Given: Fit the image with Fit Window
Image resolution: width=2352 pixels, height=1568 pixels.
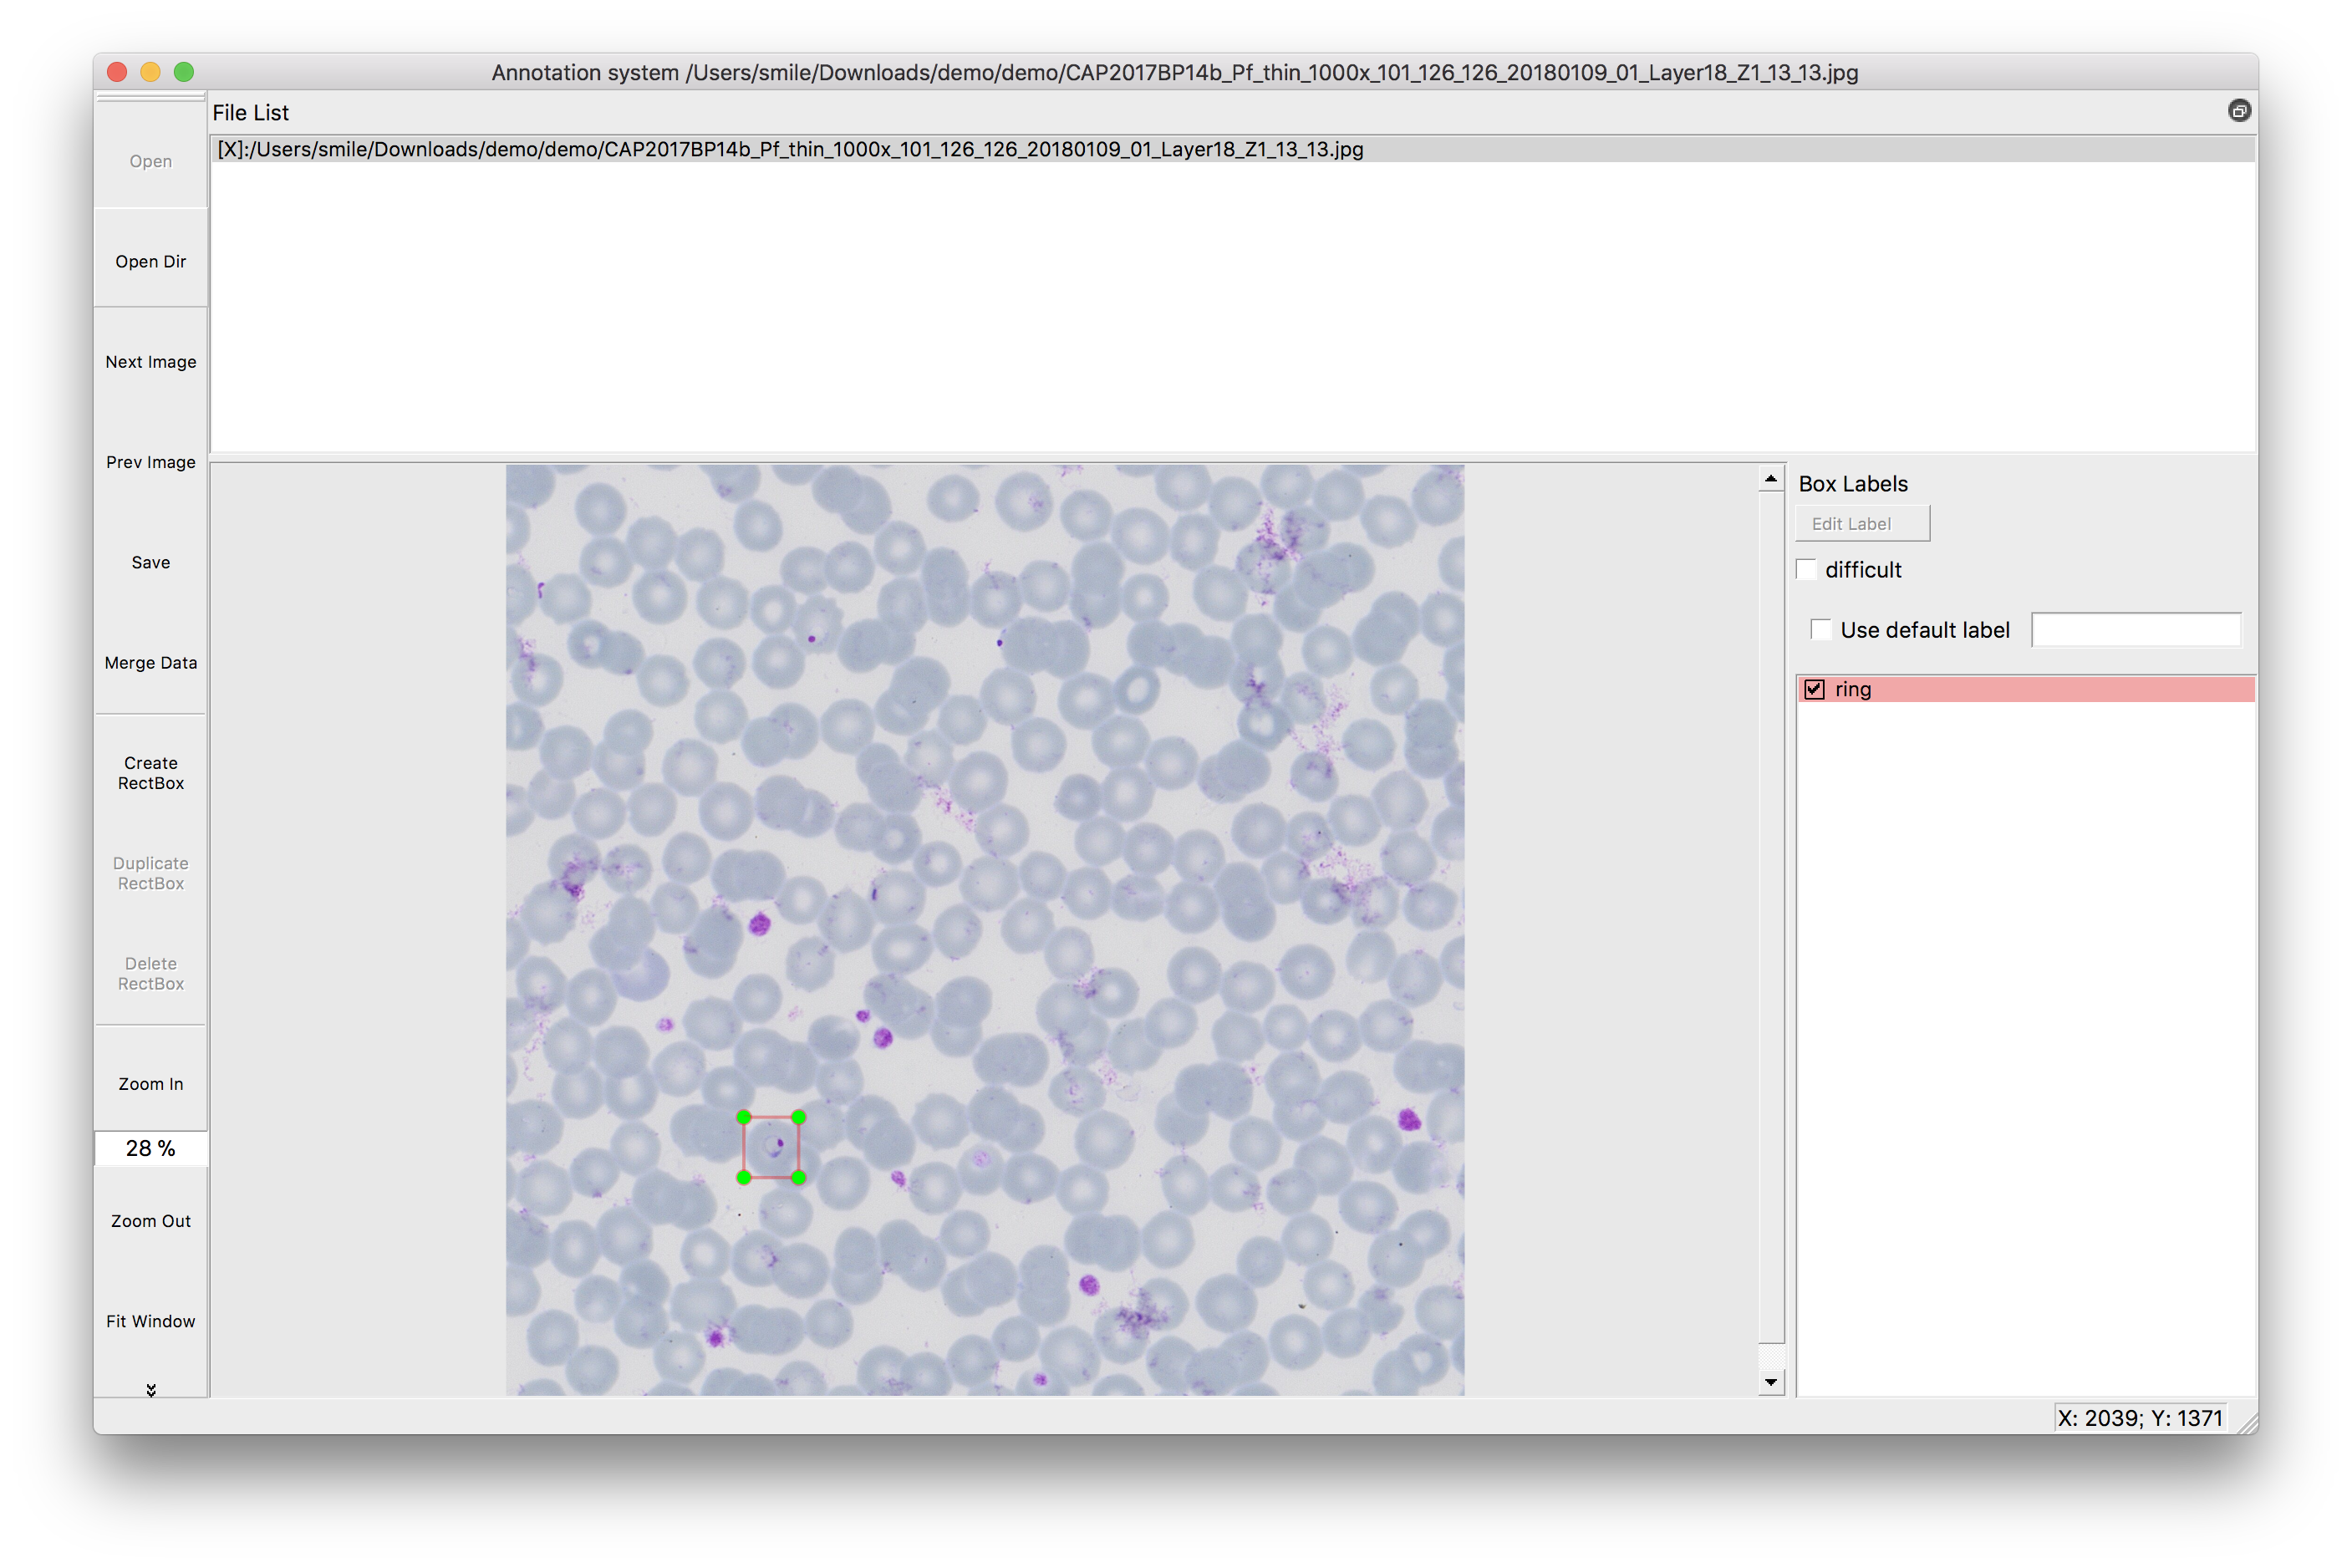Looking at the screenshot, I should pyautogui.click(x=150, y=1320).
